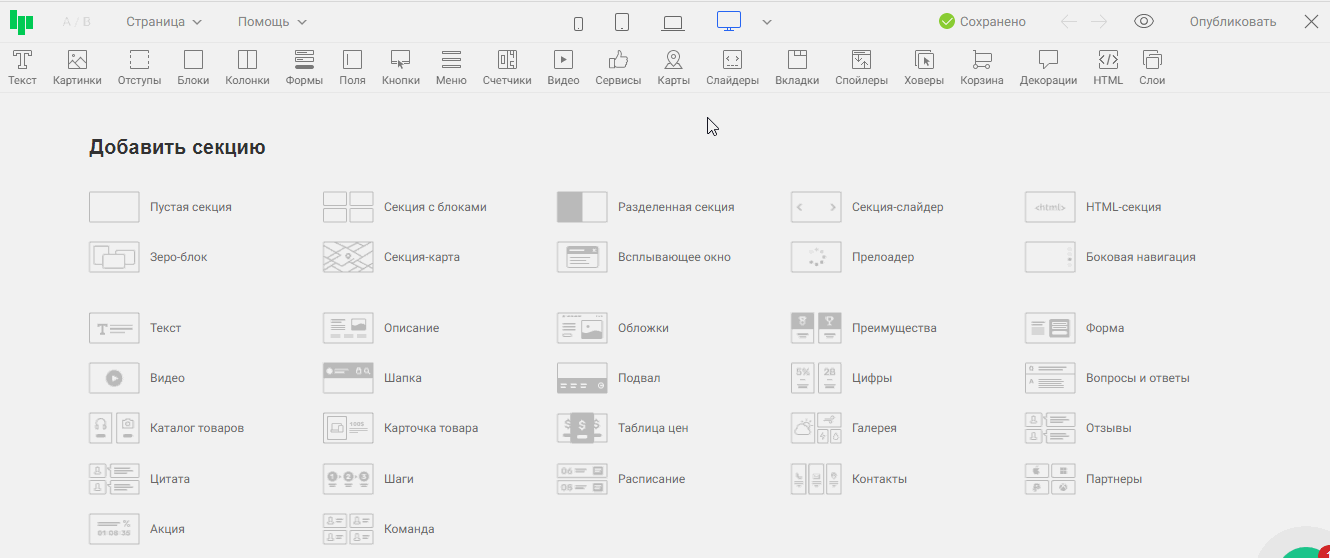Expand the Страница dropdown menu
The width and height of the screenshot is (1330, 558).
(x=163, y=22)
